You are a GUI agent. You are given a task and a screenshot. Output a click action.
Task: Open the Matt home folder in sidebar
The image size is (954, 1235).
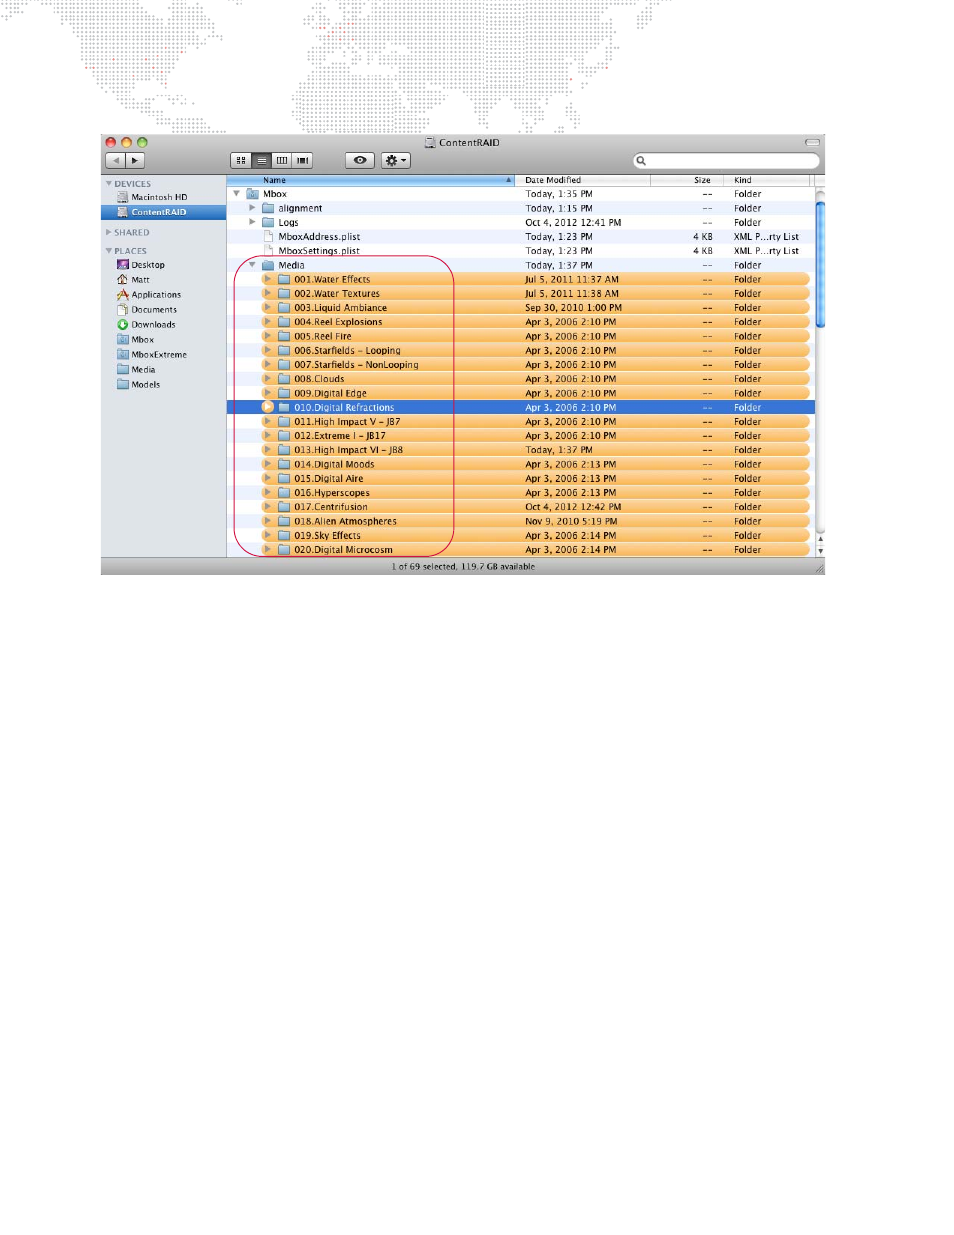point(133,280)
